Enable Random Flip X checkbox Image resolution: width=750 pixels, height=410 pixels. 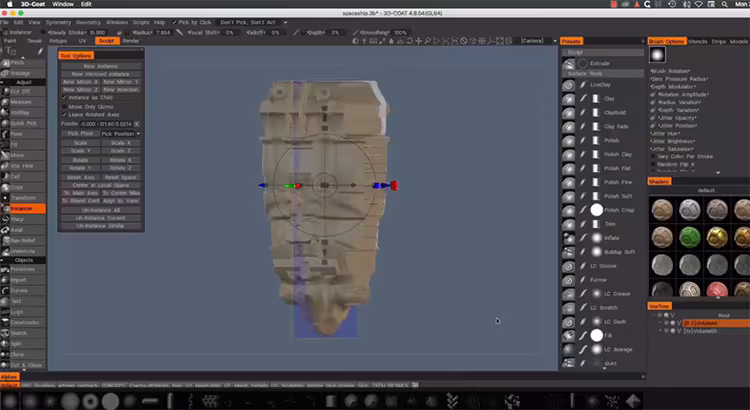[653, 164]
